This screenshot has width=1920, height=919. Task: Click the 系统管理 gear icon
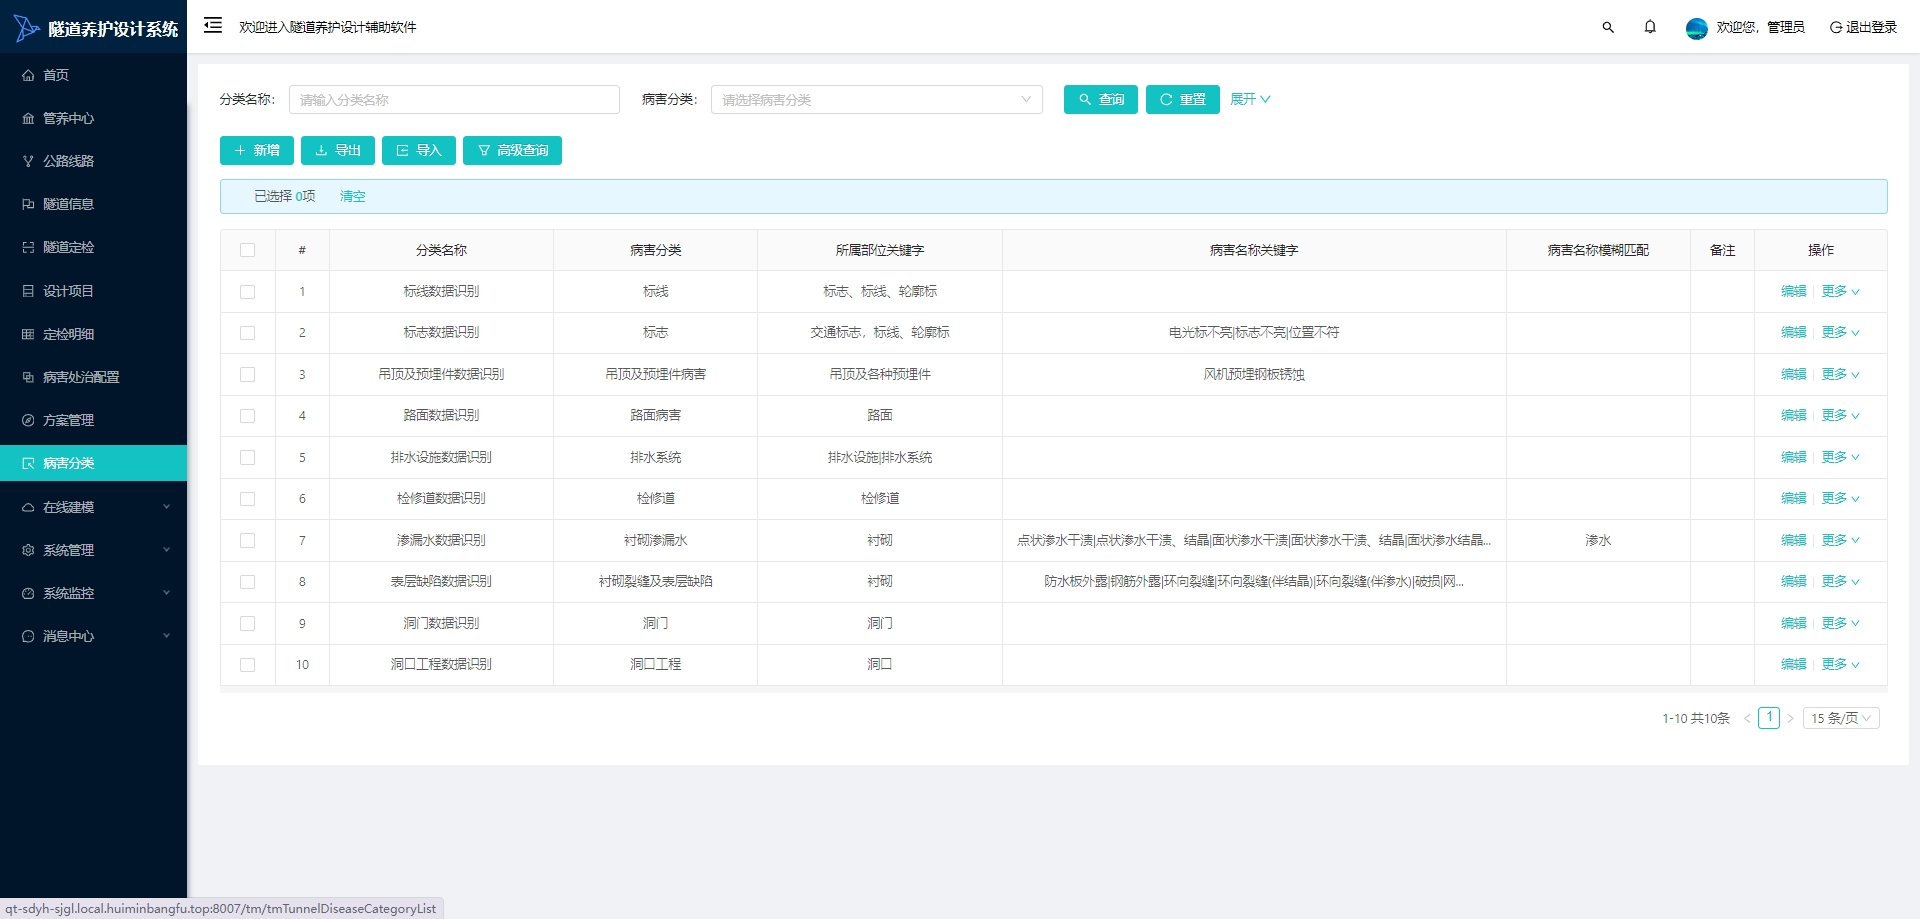tap(28, 550)
